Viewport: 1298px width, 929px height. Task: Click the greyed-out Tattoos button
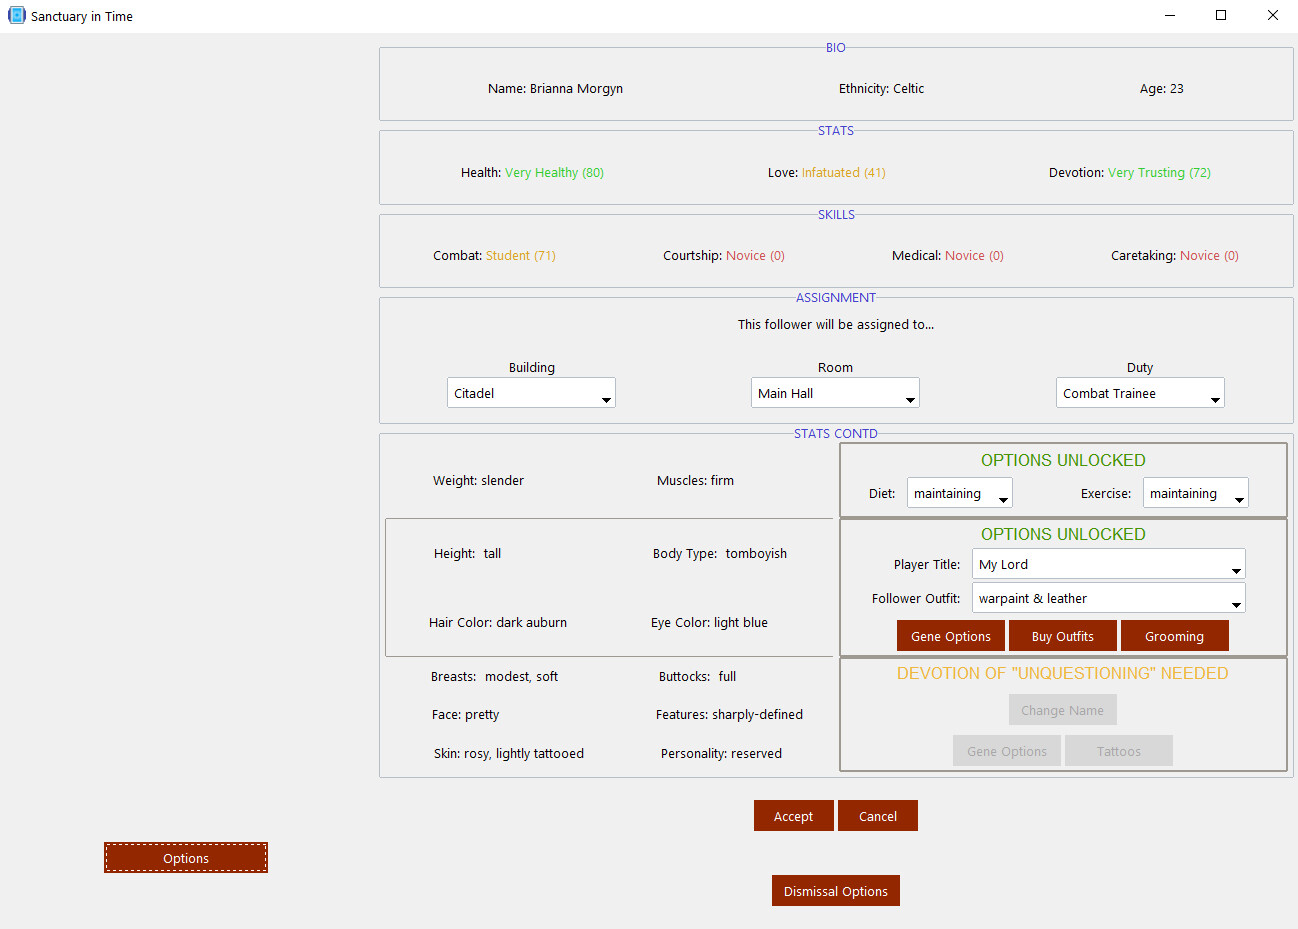point(1118,751)
